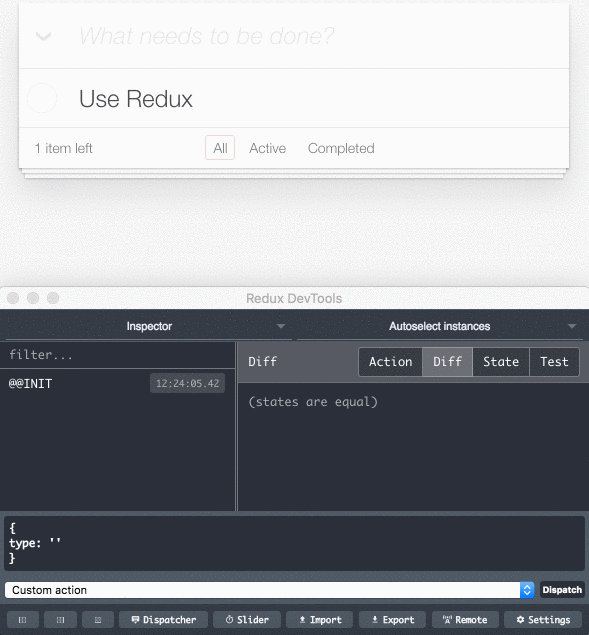
Task: Select the Diff tab
Action: [447, 362]
